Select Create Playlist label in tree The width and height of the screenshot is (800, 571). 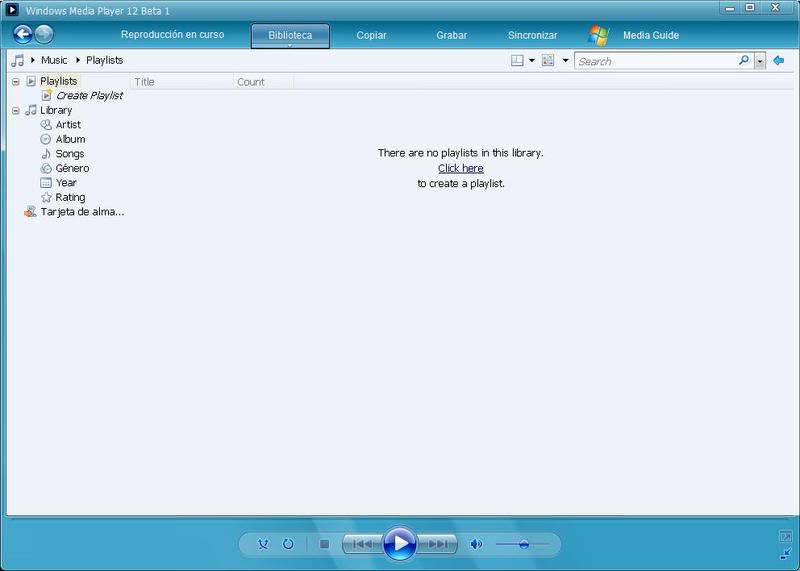click(90, 95)
